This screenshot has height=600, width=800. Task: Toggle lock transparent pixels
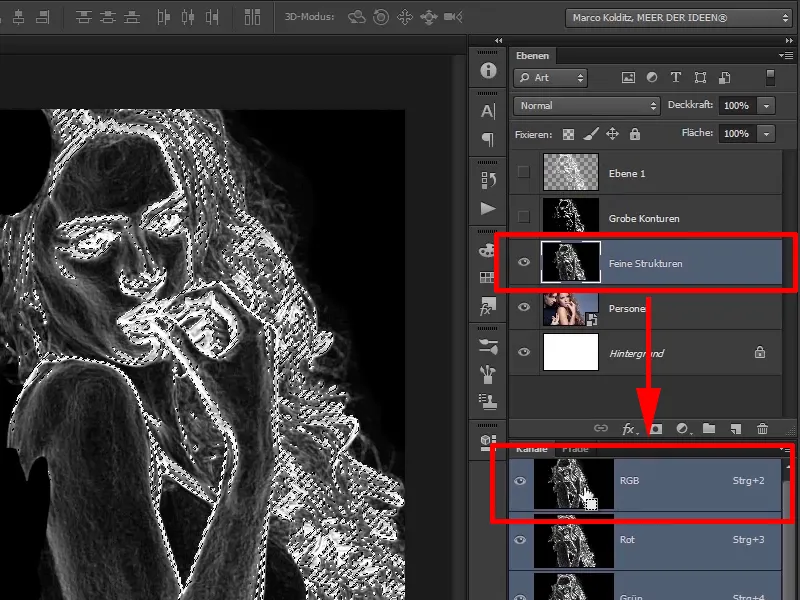(x=568, y=134)
